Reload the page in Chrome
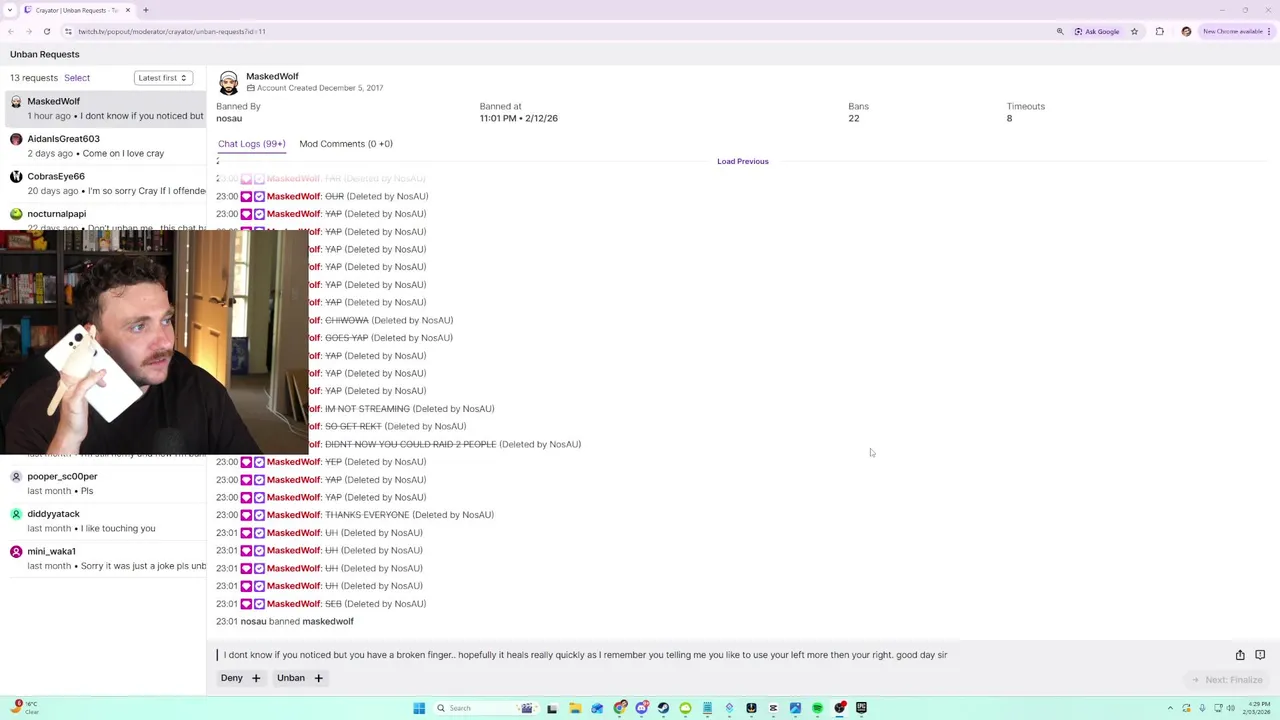This screenshot has width=1280, height=720. pyautogui.click(x=46, y=31)
